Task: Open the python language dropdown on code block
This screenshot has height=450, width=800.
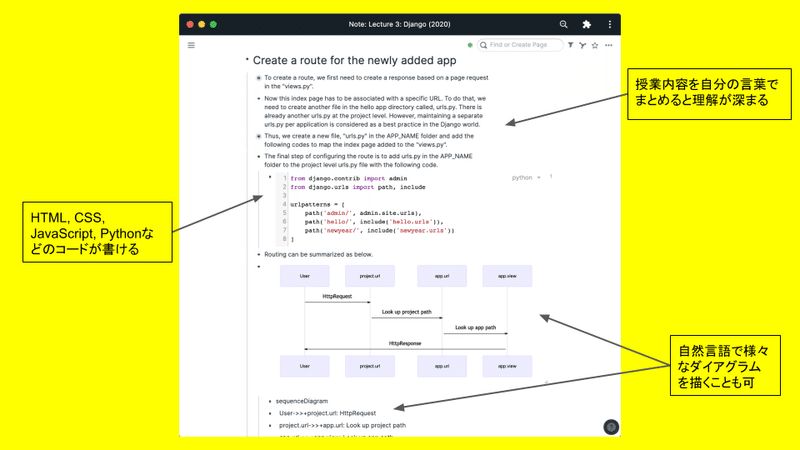Action: click(526, 178)
